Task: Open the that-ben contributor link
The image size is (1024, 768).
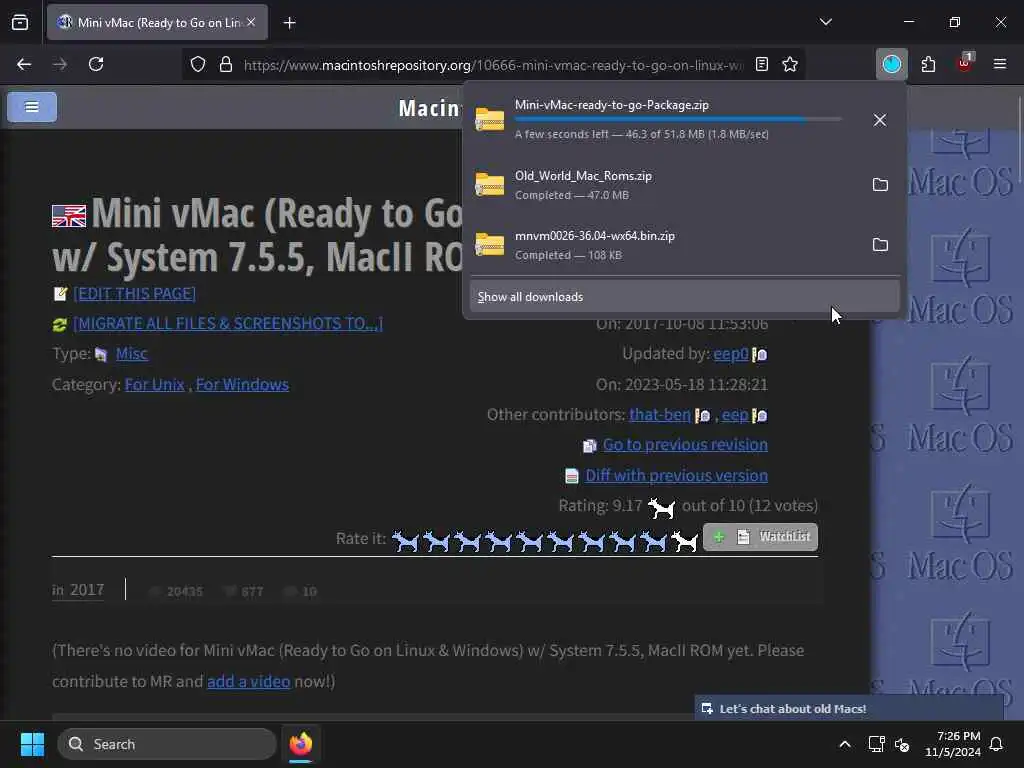Action: click(x=660, y=415)
